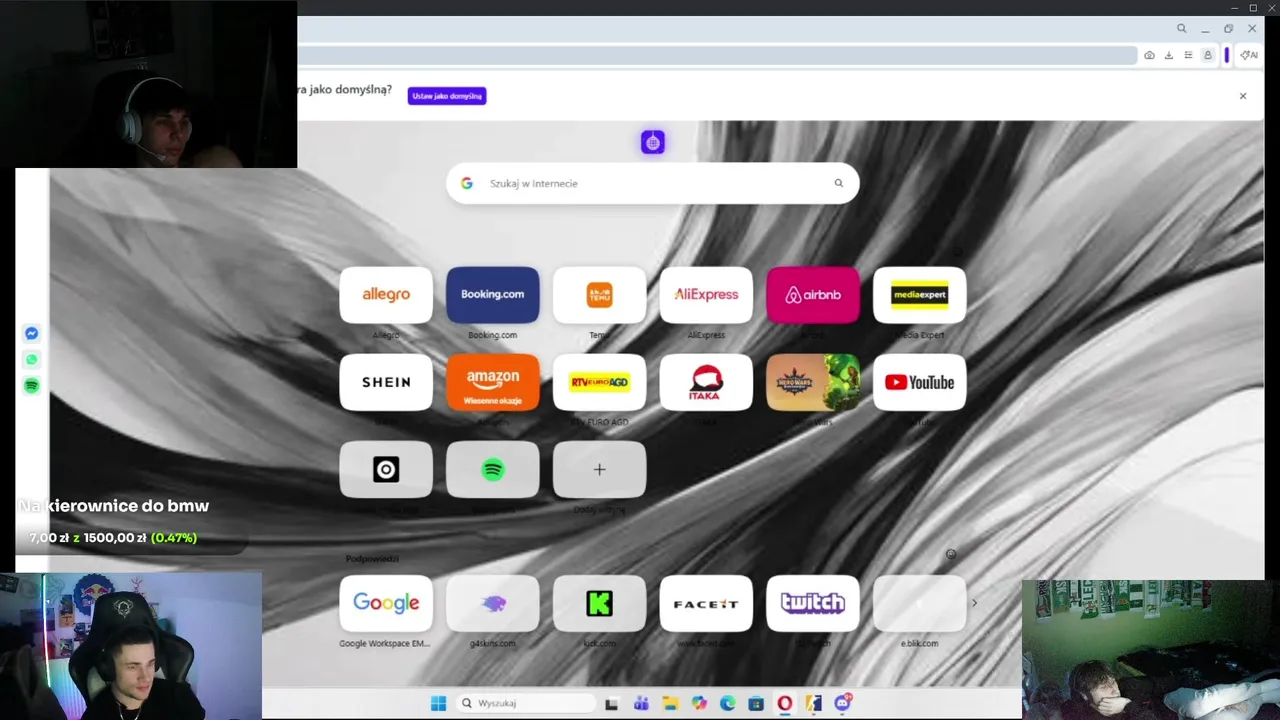Open the Airbnb speed dial tile
1280x720 pixels.
(812, 295)
